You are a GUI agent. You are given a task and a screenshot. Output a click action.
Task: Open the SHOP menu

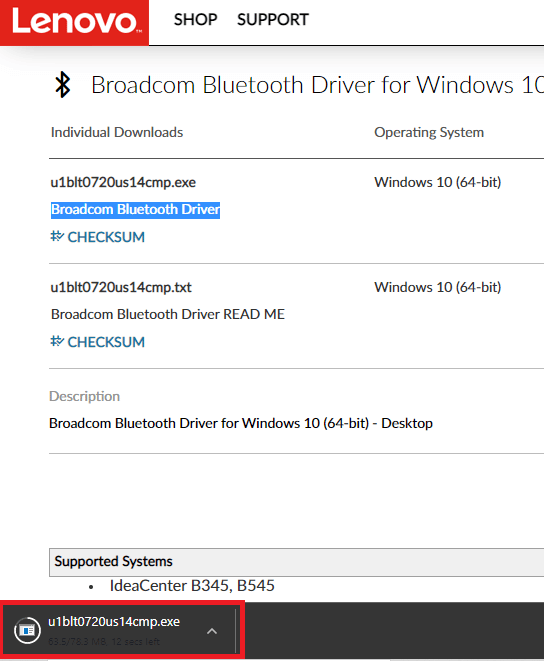(x=195, y=20)
